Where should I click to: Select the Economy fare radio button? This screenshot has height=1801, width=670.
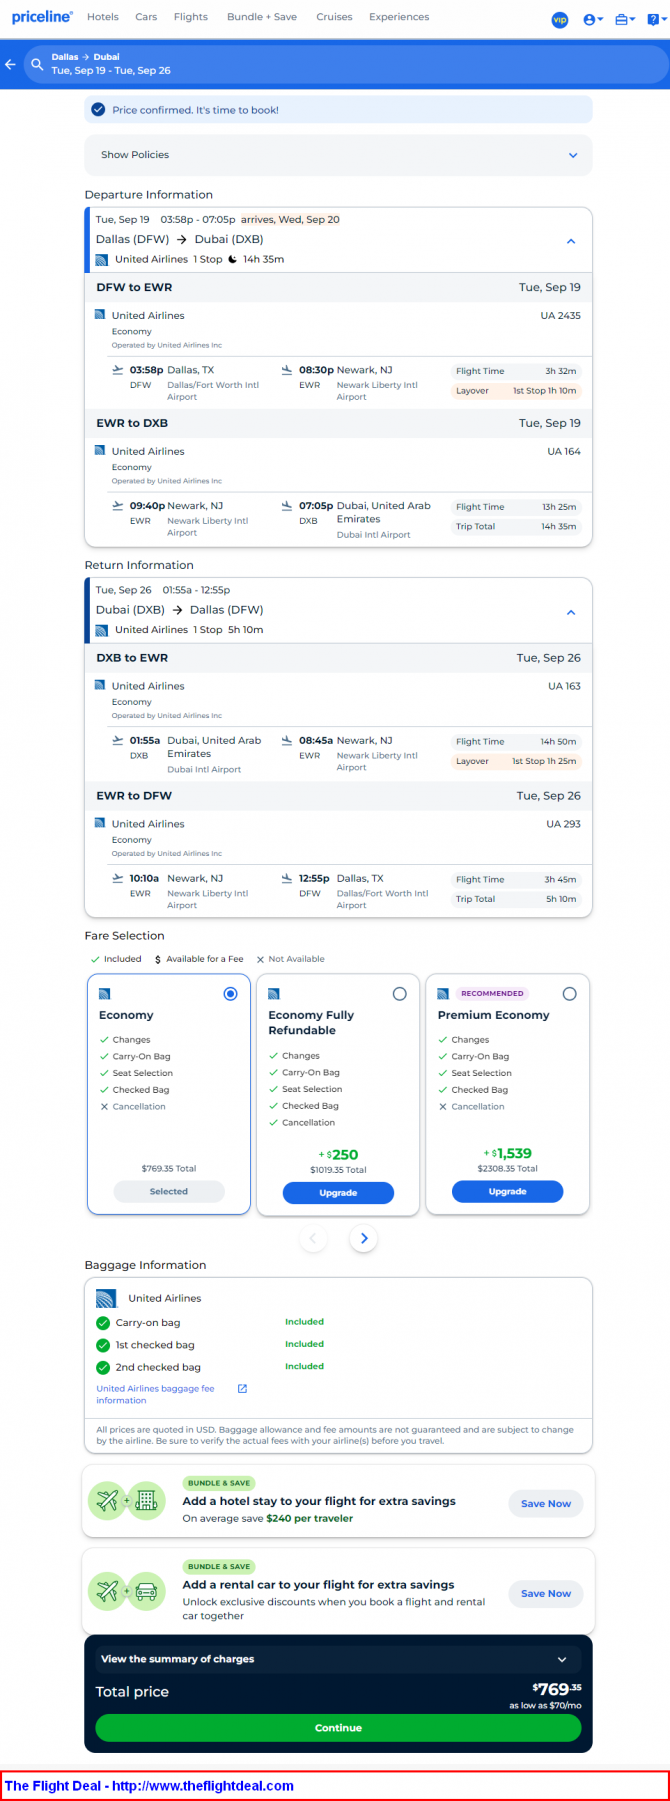(x=231, y=994)
